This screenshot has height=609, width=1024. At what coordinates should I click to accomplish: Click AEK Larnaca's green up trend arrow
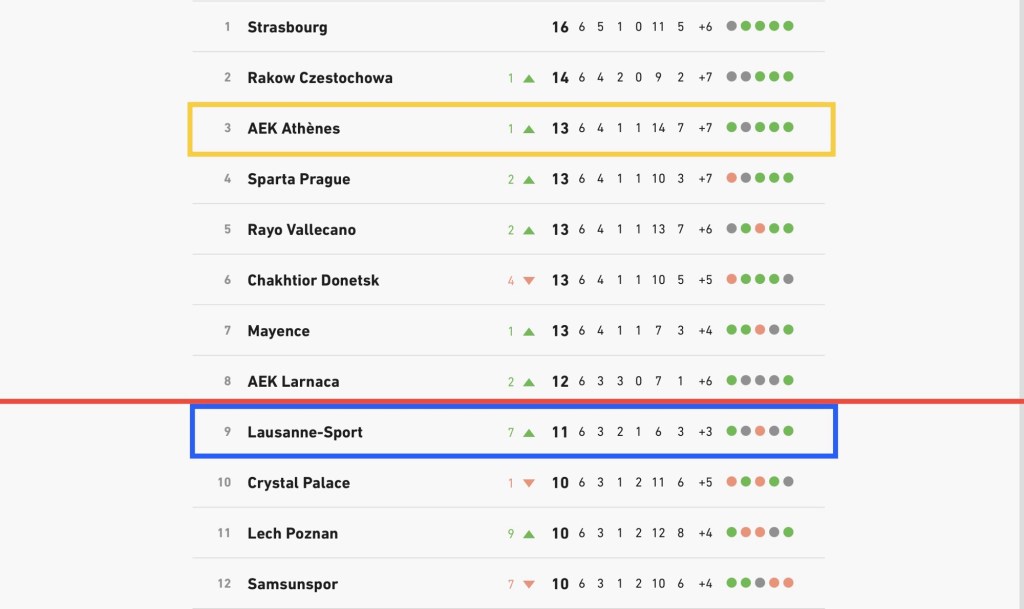point(529,382)
